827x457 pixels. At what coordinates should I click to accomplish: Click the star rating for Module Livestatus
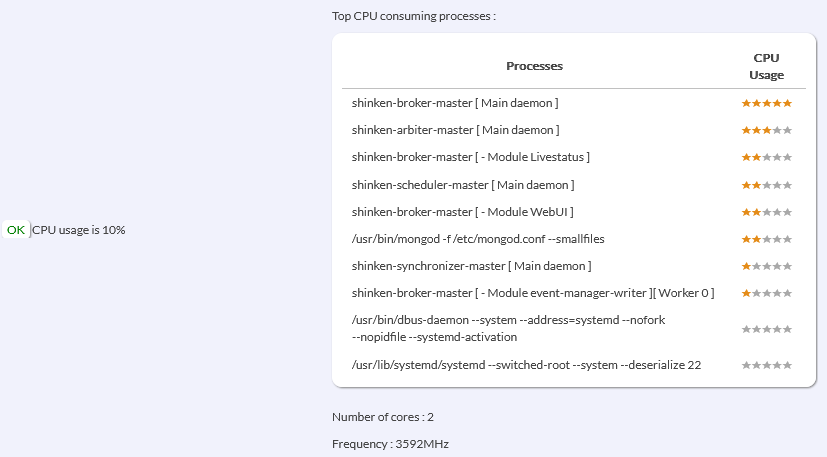[x=766, y=157]
